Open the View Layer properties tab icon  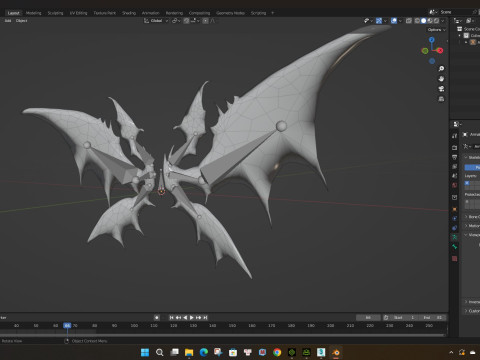(455, 166)
